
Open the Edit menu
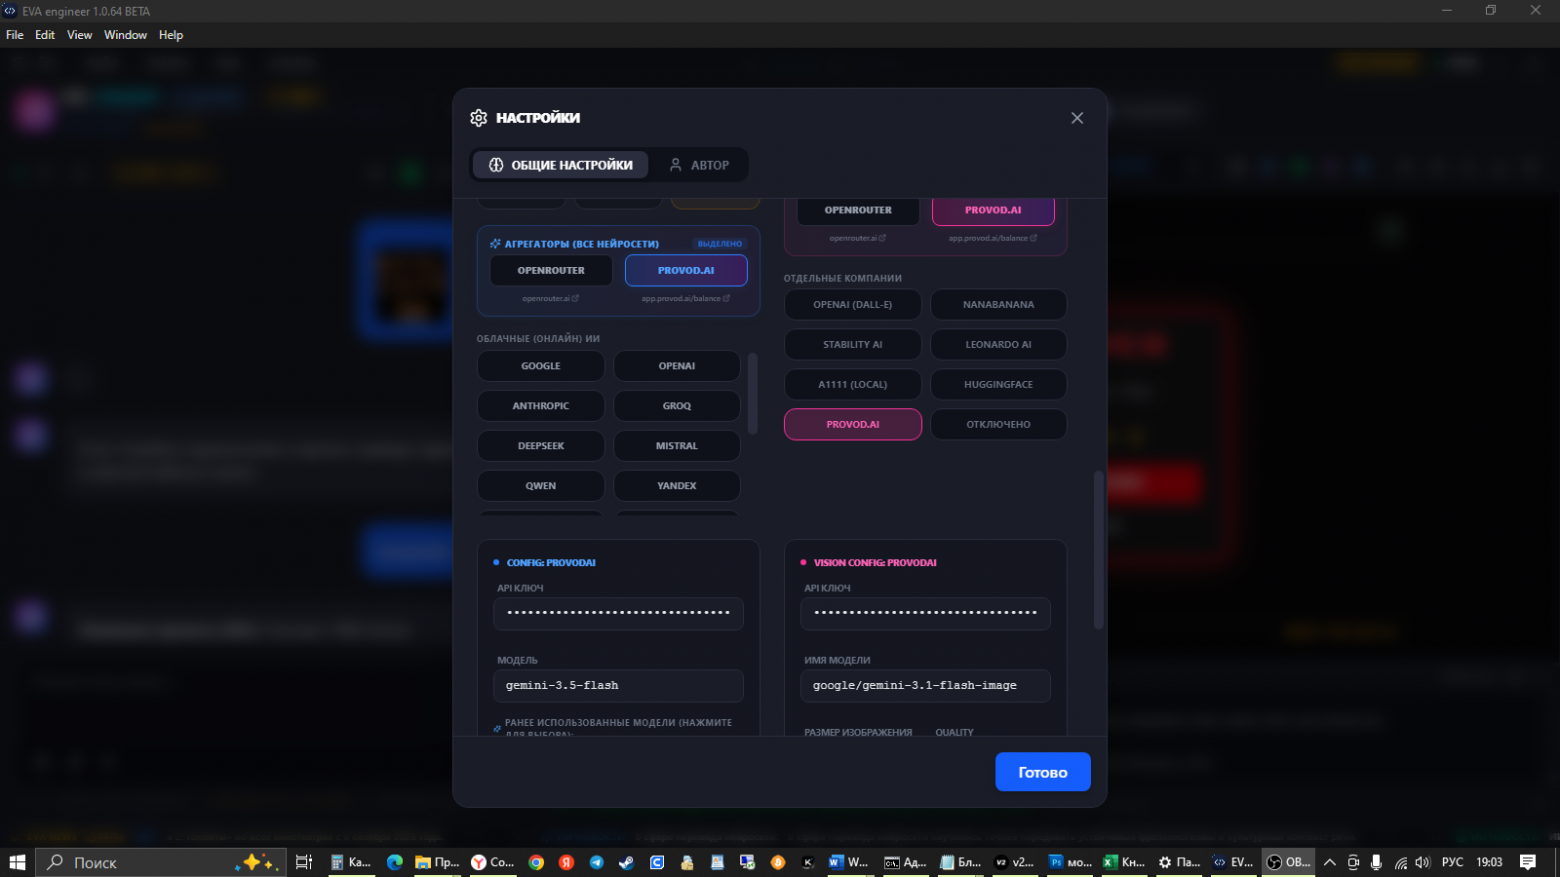tap(45, 35)
